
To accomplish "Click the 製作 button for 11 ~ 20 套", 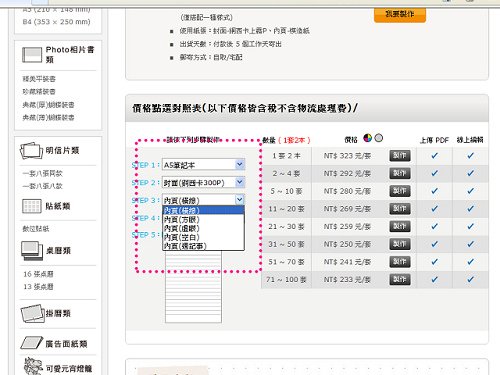I will [400, 209].
